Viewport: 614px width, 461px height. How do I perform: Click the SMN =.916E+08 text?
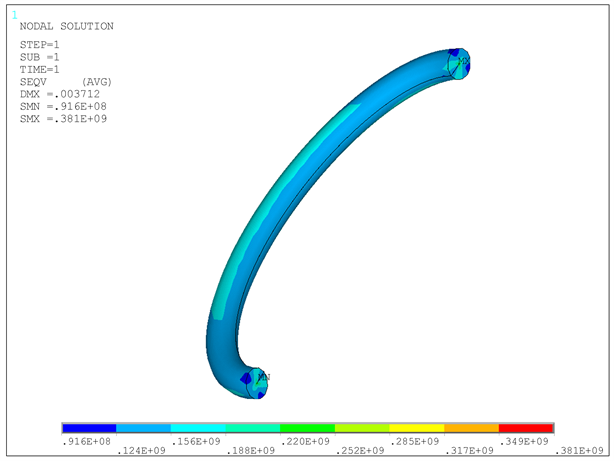(63, 107)
